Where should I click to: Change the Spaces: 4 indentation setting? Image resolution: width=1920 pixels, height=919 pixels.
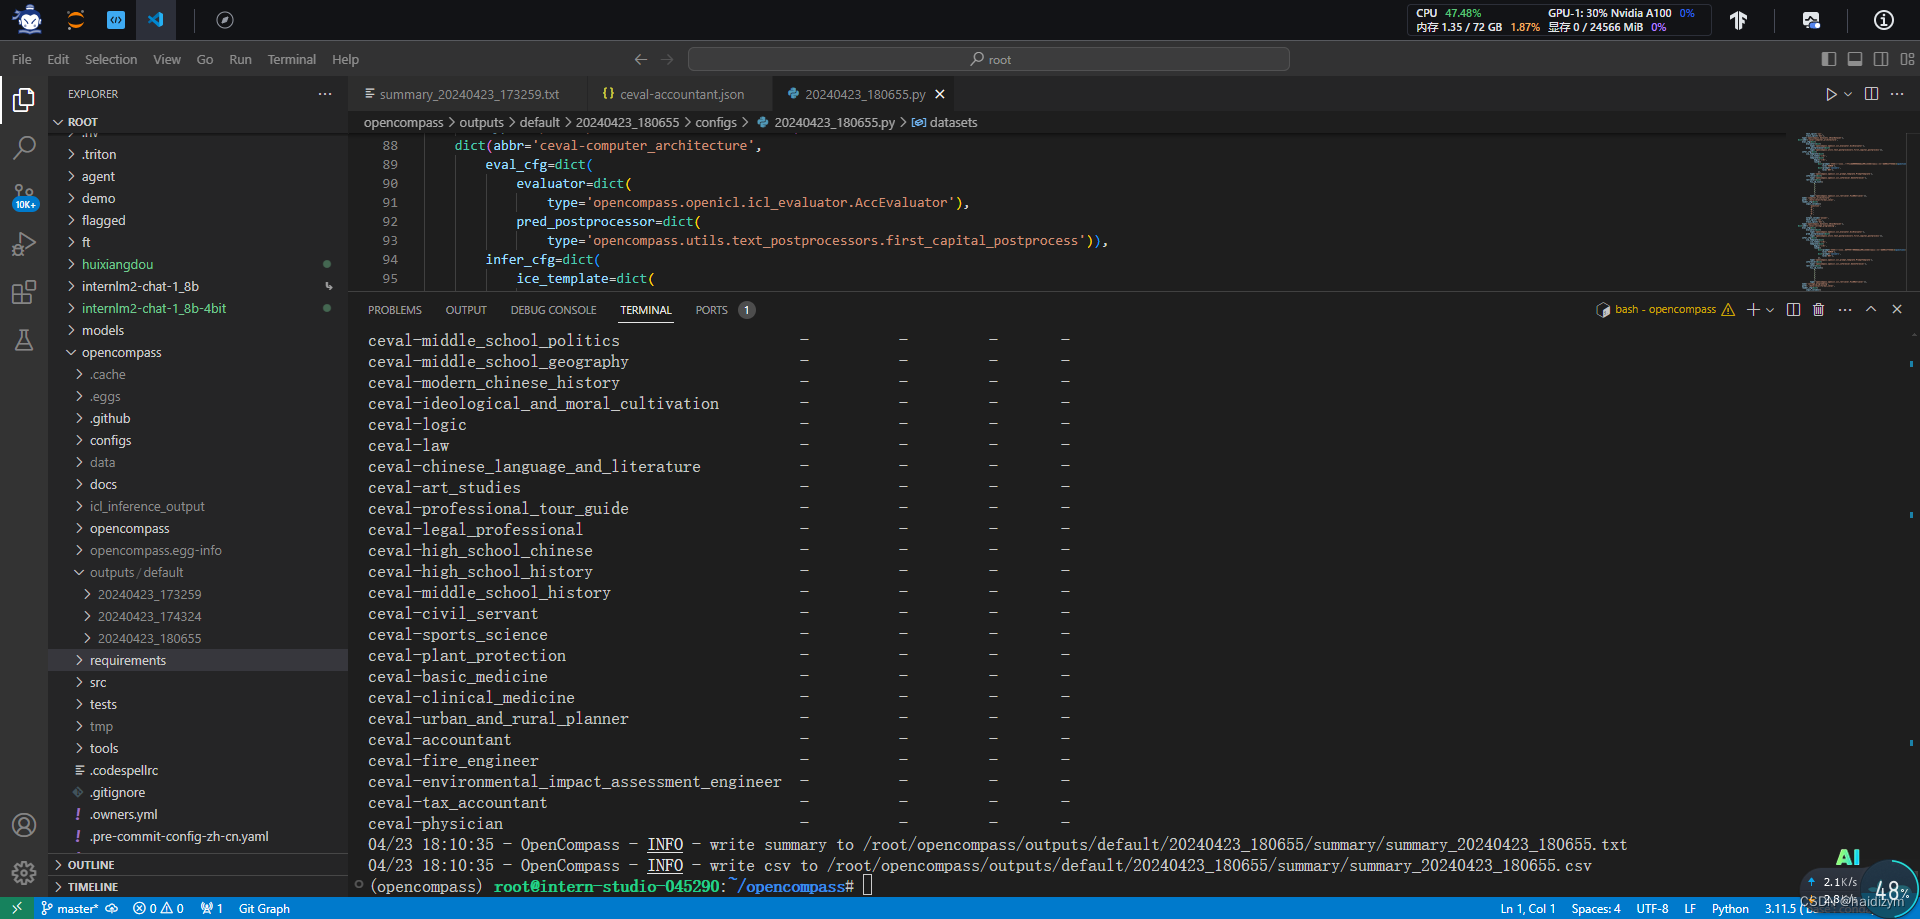click(1596, 908)
